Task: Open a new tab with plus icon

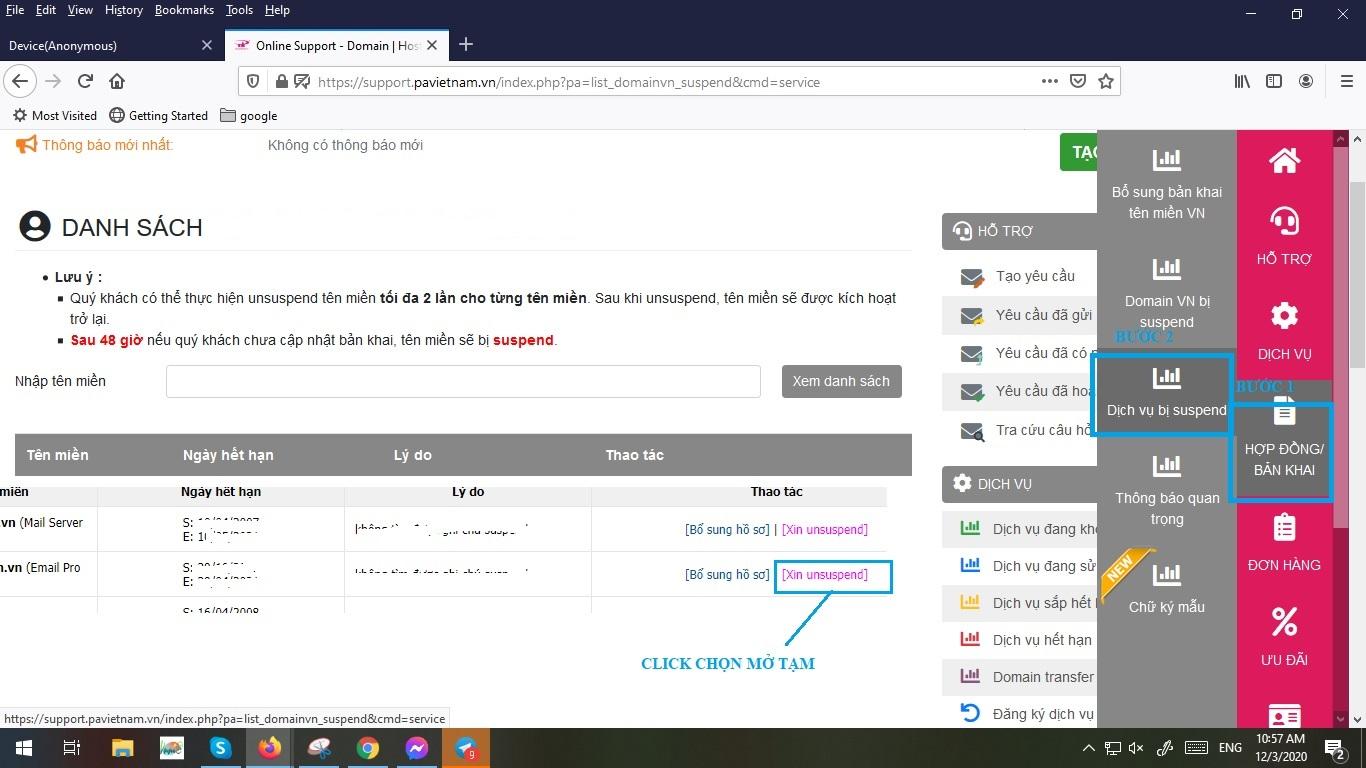Action: point(465,44)
